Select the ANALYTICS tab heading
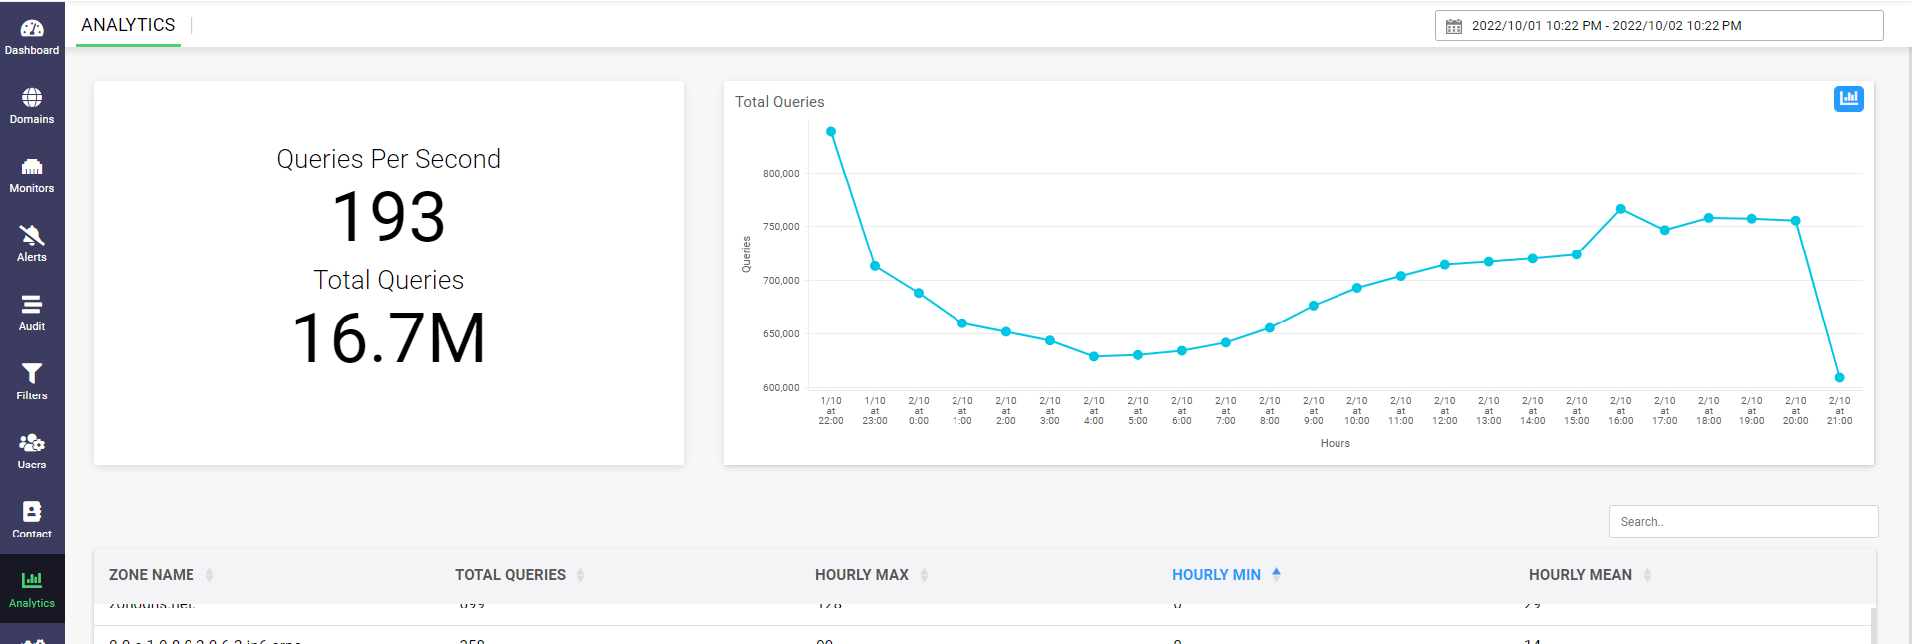 coord(128,25)
